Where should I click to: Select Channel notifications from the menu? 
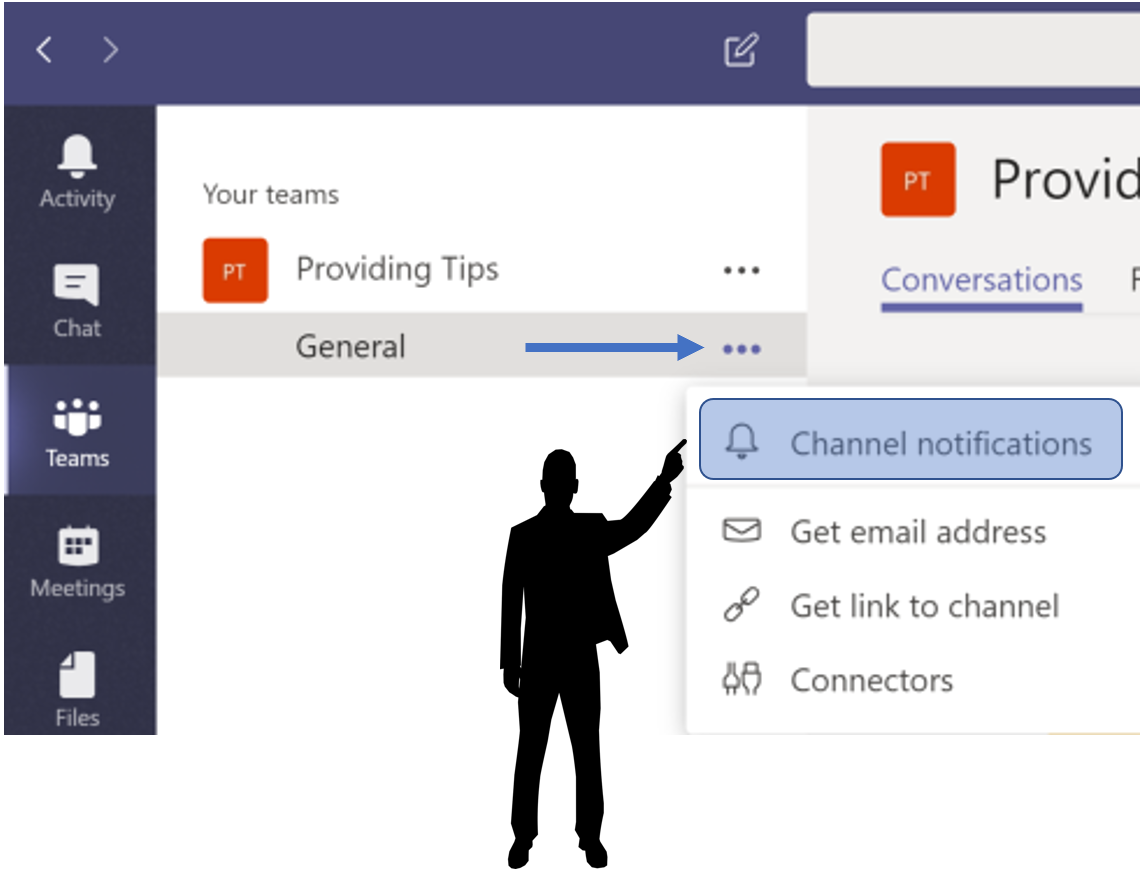coord(943,441)
